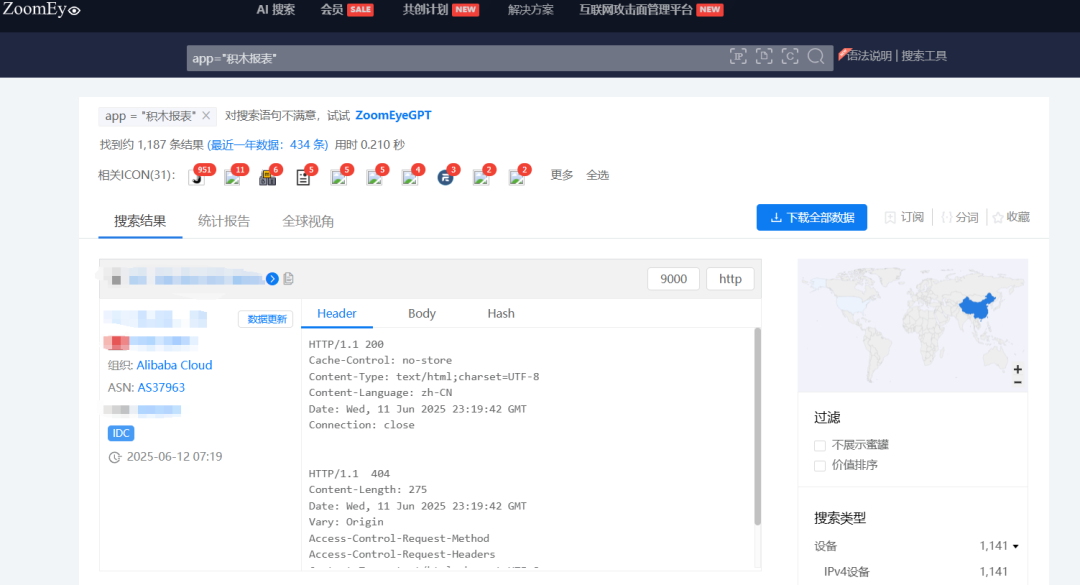Click the IDC tag
This screenshot has width=1080, height=585.
121,433
